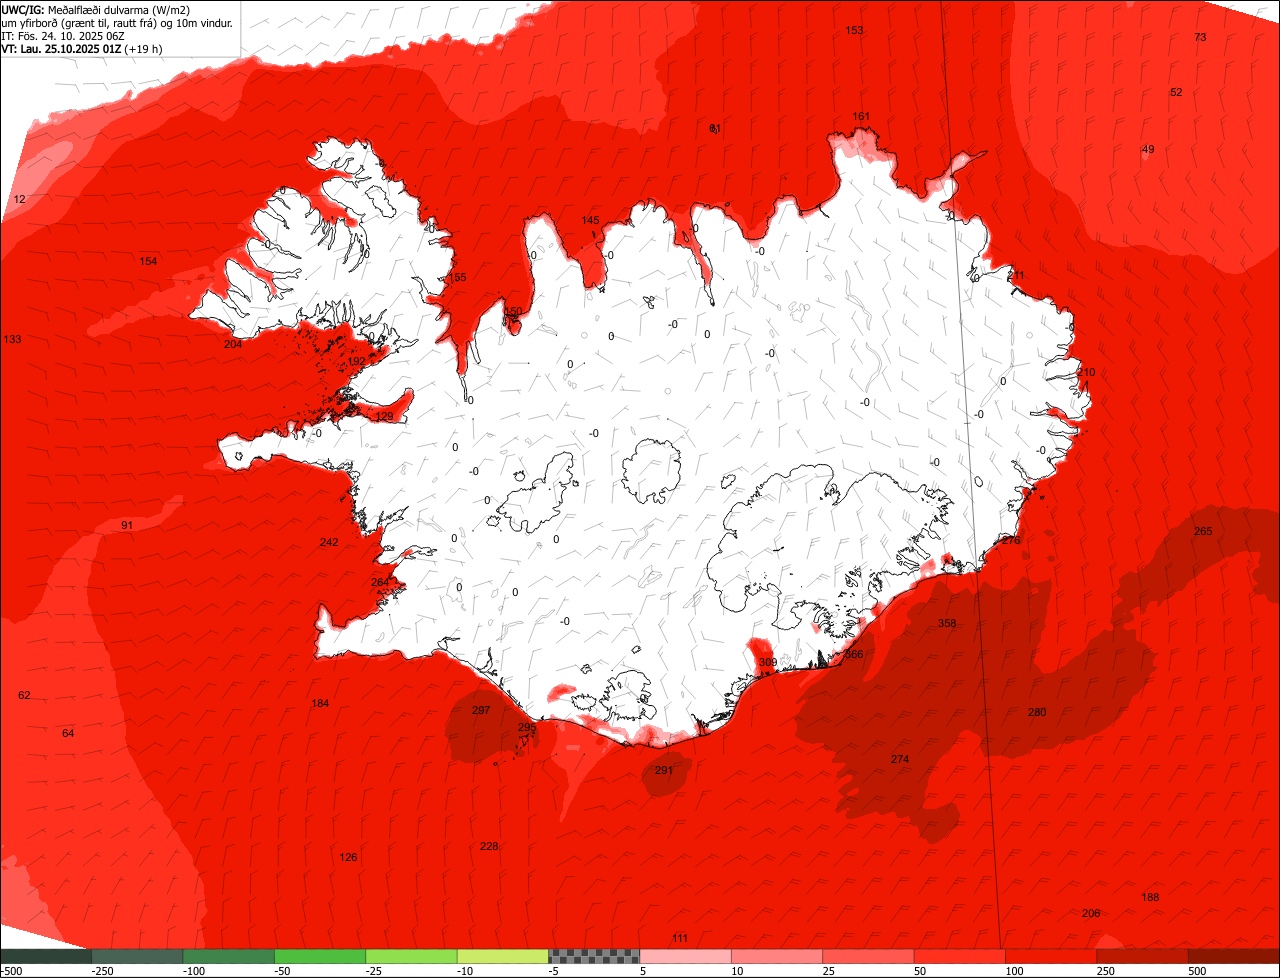This screenshot has width=1280, height=978.
Task: Click the map value 206
Action: [1091, 913]
